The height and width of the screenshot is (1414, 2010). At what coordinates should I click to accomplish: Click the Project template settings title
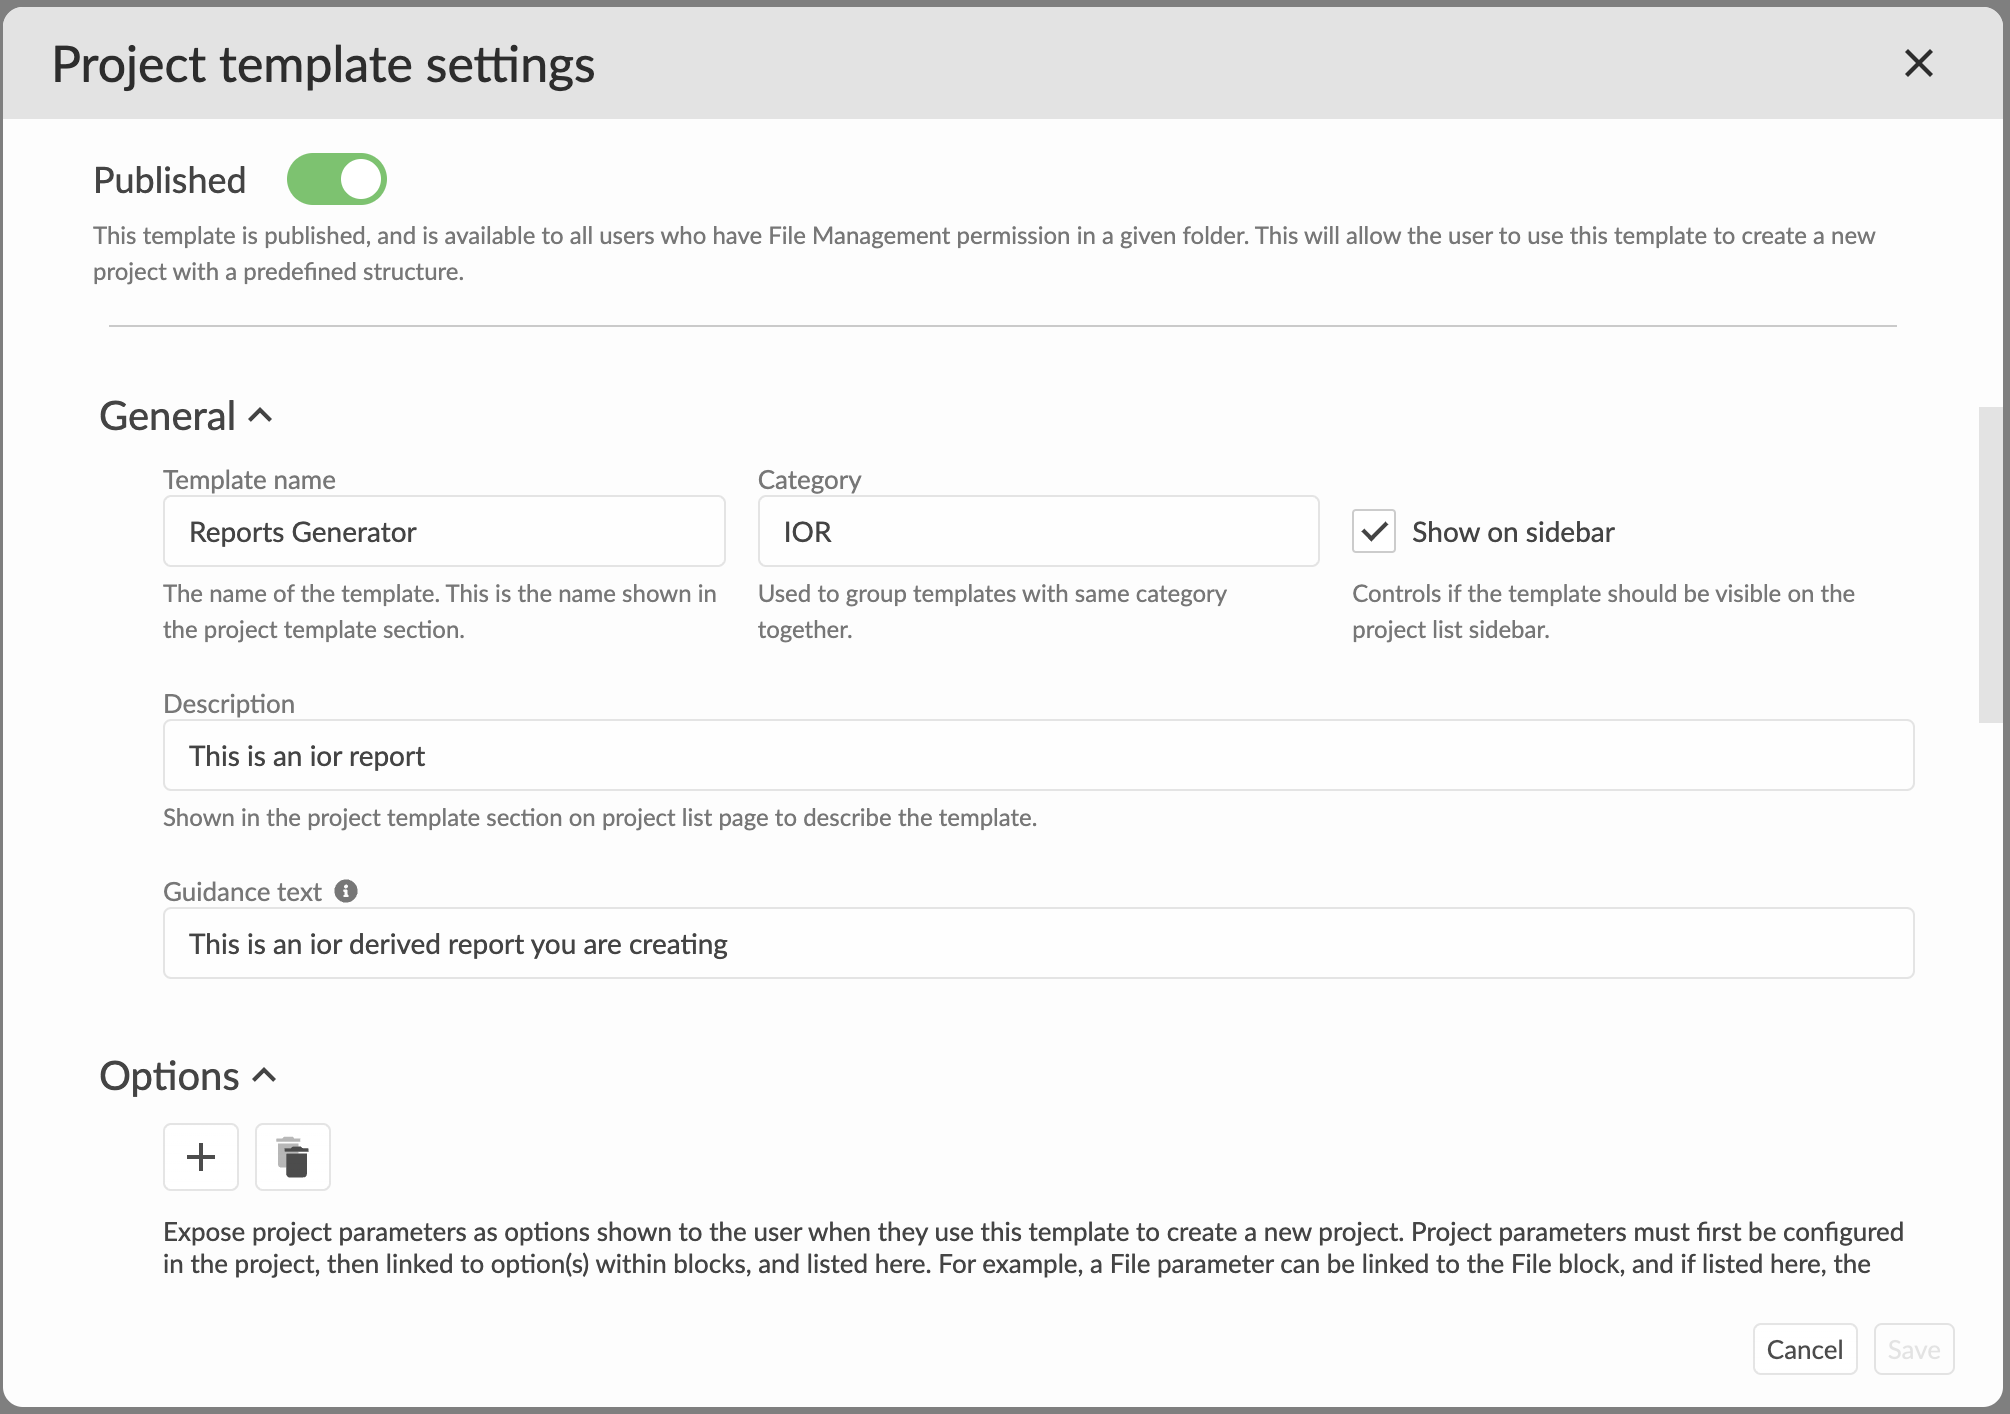[x=323, y=65]
